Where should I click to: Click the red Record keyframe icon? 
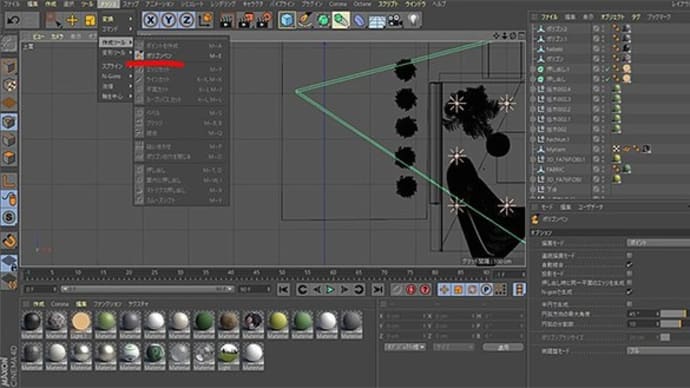click(x=411, y=289)
